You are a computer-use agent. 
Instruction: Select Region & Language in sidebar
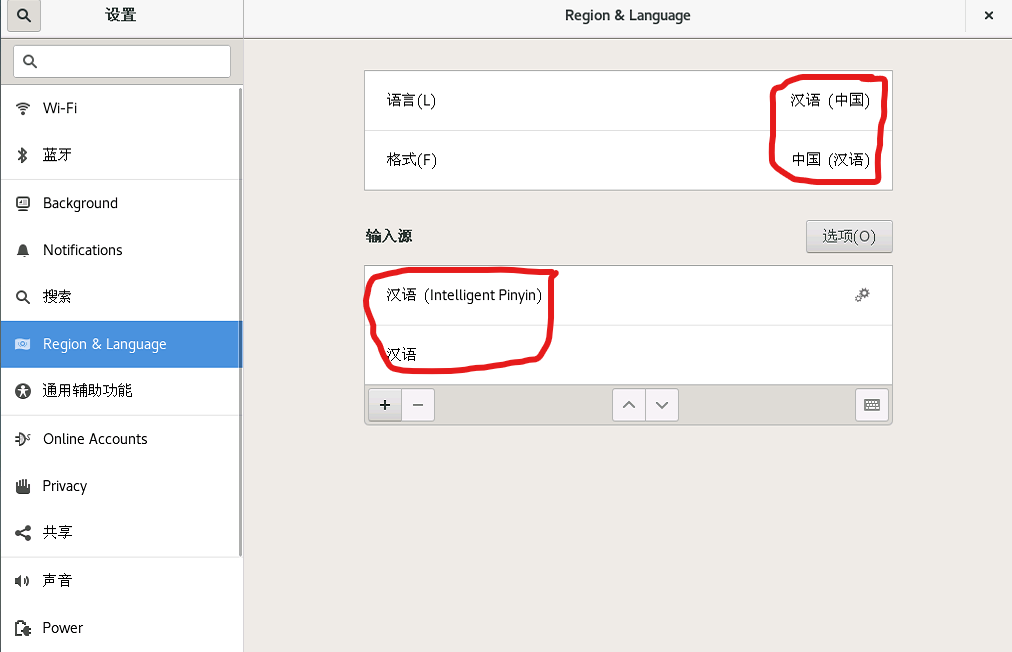121,344
